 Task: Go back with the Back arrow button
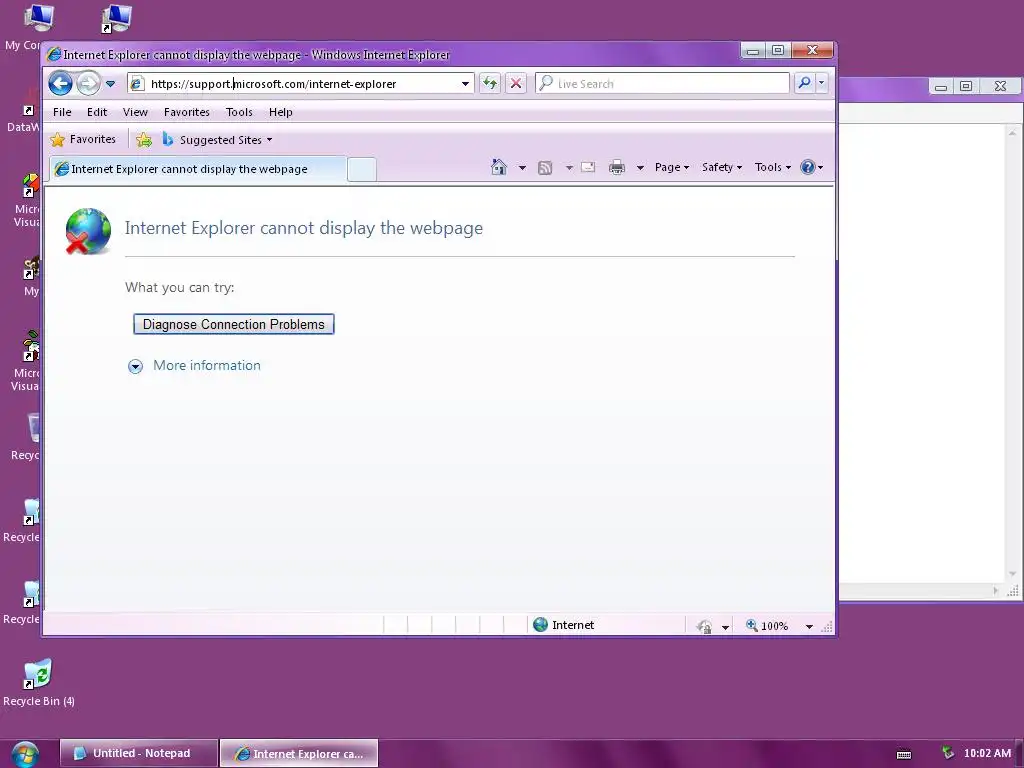click(60, 84)
